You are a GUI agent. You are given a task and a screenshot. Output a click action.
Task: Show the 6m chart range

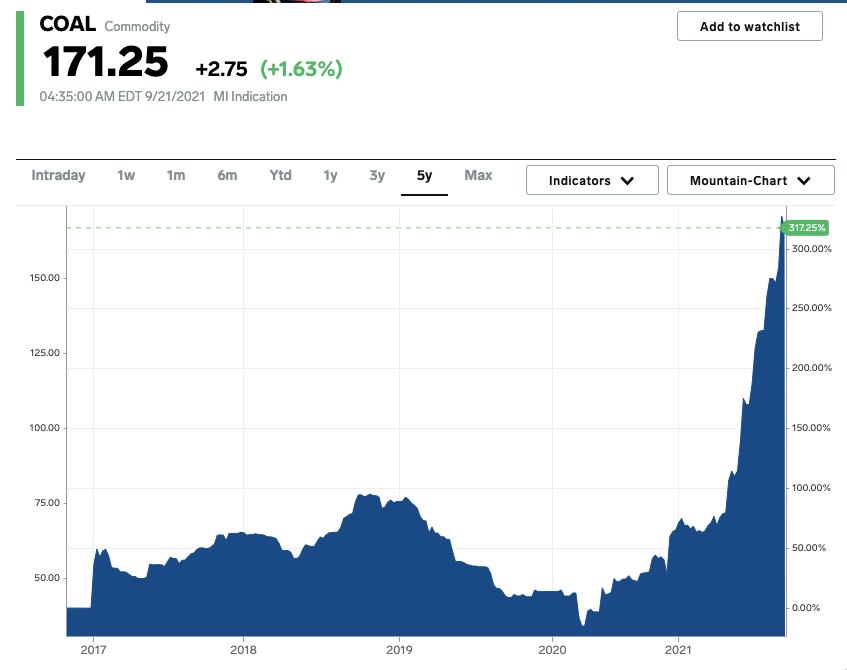[x=227, y=175]
